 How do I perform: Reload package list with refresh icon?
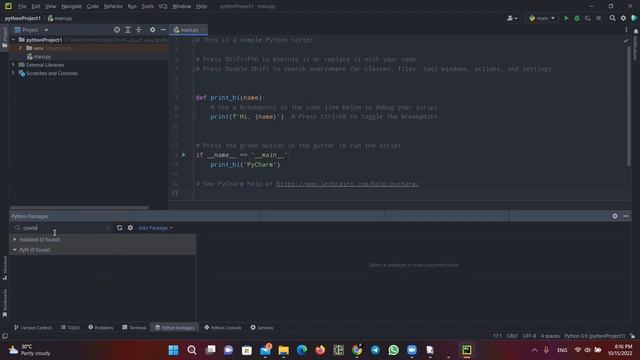click(x=119, y=228)
